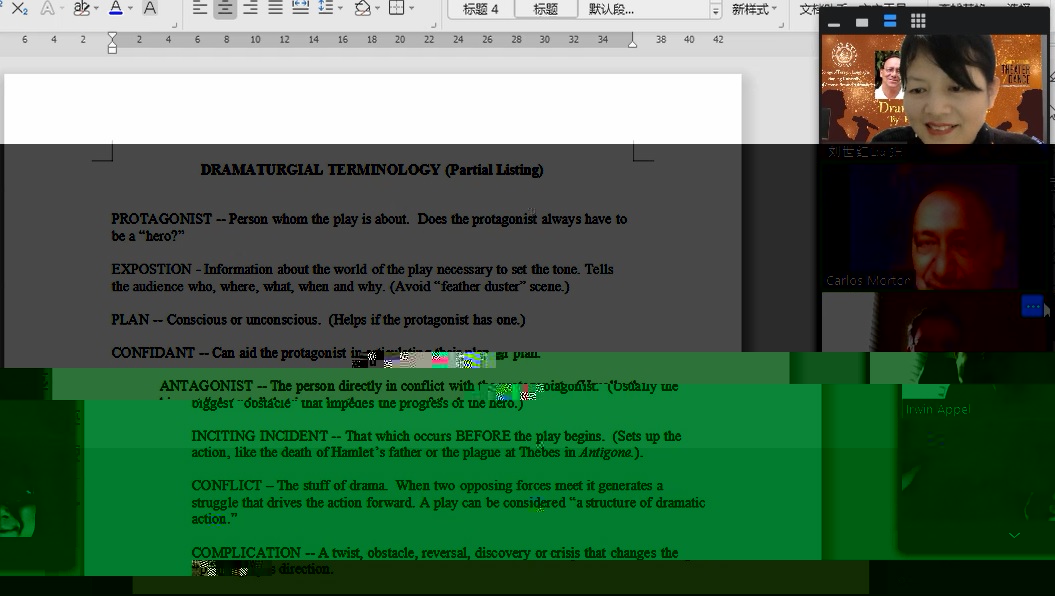Image resolution: width=1055 pixels, height=596 pixels.
Task: Justify the paragraph text
Action: point(275,8)
